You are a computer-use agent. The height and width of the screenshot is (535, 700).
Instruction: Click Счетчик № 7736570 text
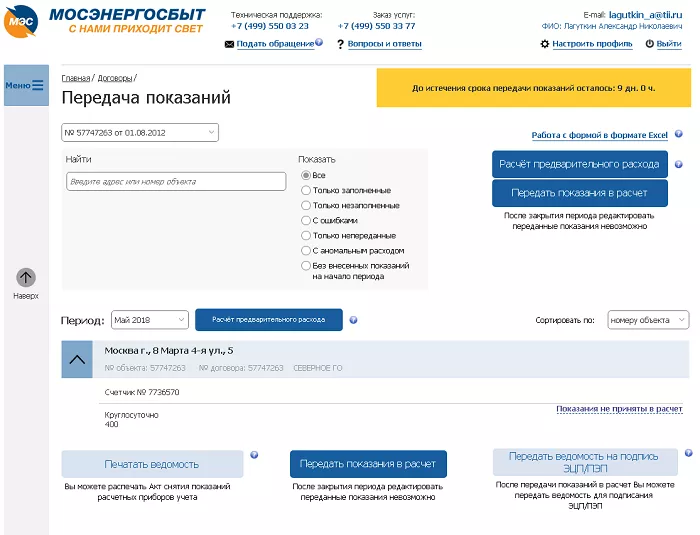tap(142, 392)
